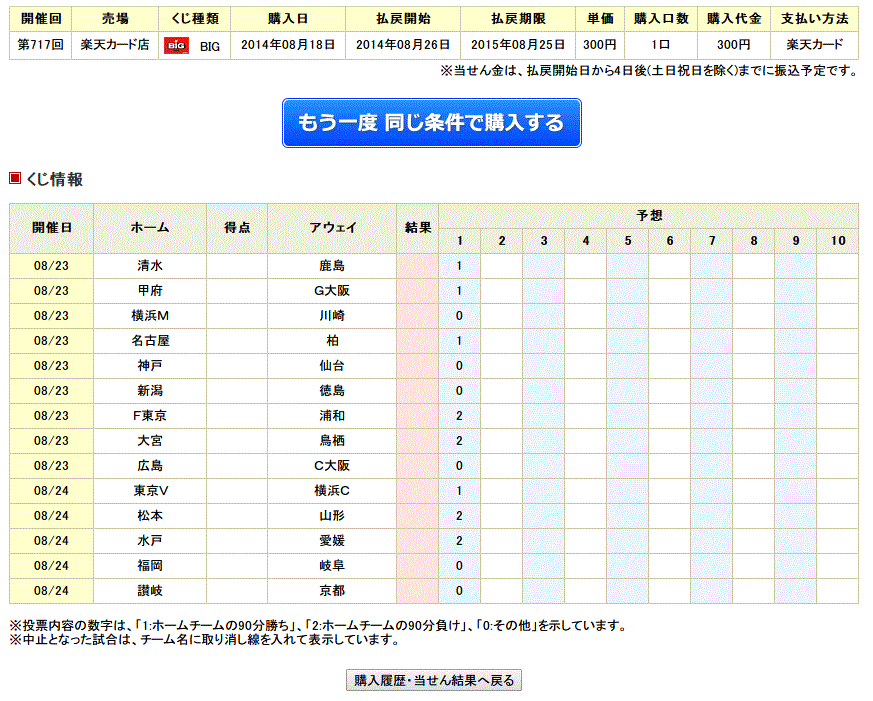Click the result value 2 in F東京 row

457,415
